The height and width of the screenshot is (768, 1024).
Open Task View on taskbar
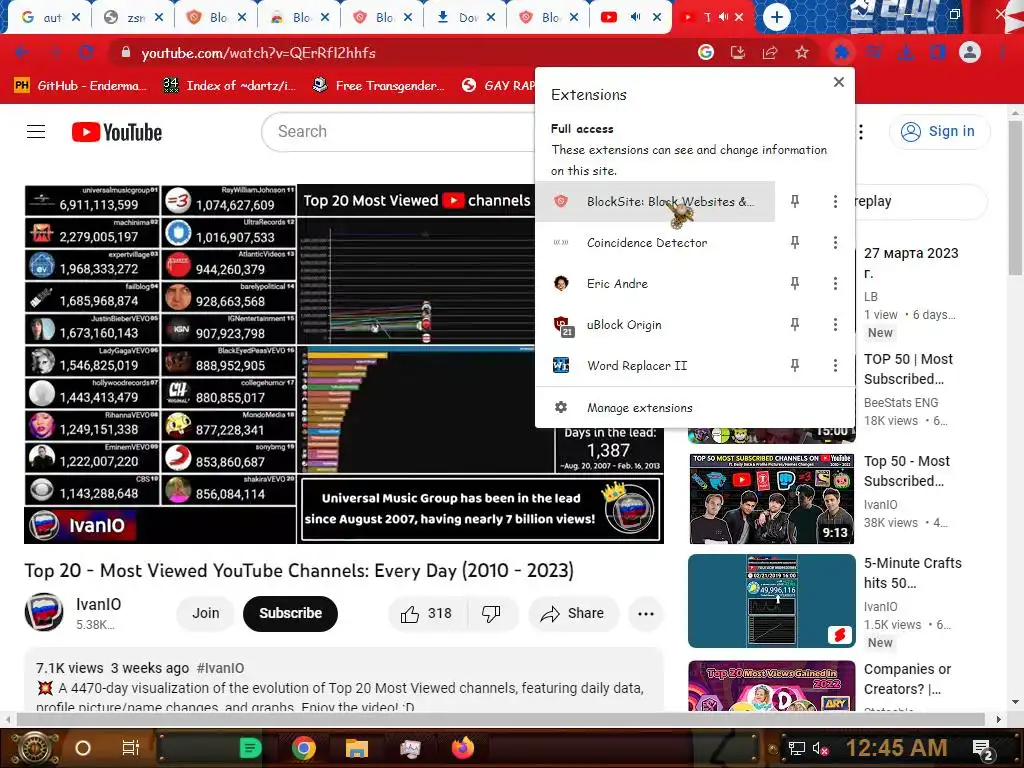click(131, 748)
